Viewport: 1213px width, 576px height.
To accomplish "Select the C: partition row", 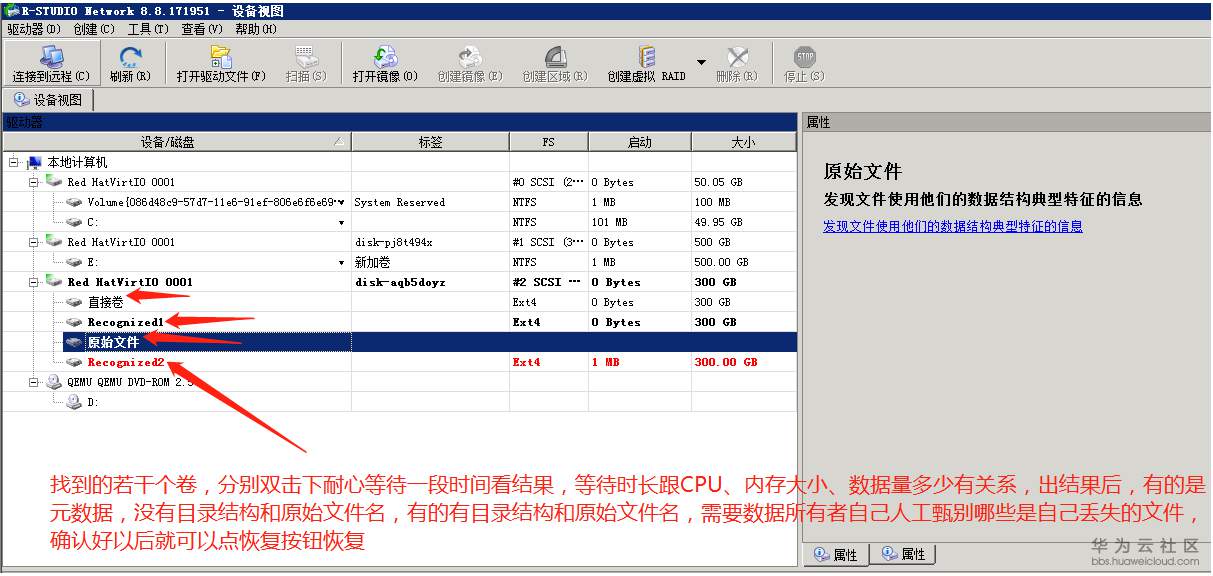I will pyautogui.click(x=399, y=222).
